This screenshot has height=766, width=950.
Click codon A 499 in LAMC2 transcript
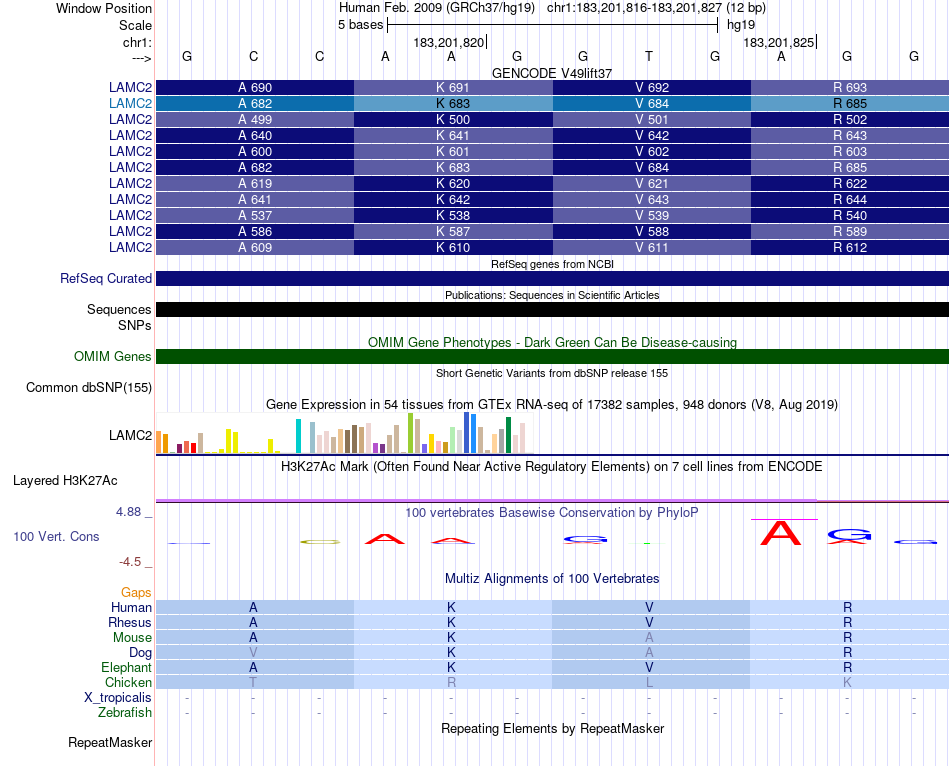pyautogui.click(x=255, y=119)
